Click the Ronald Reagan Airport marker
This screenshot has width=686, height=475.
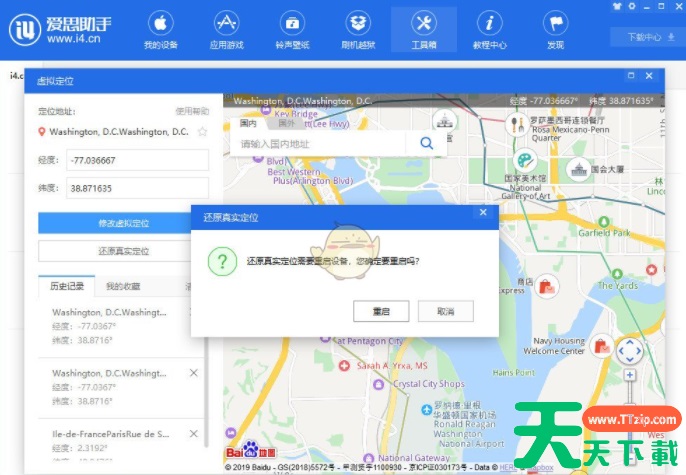[x=427, y=410]
